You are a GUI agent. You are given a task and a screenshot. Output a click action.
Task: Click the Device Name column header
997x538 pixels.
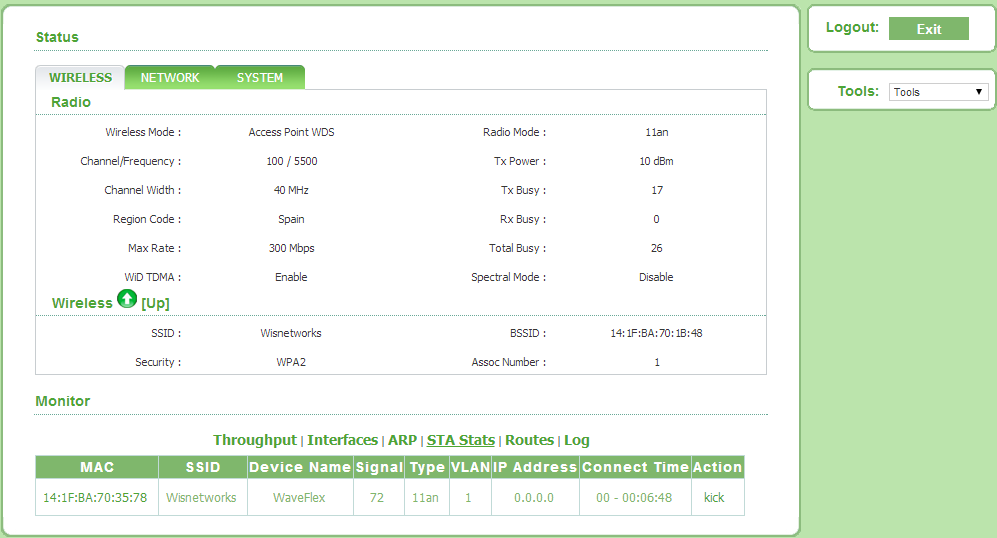(x=299, y=467)
